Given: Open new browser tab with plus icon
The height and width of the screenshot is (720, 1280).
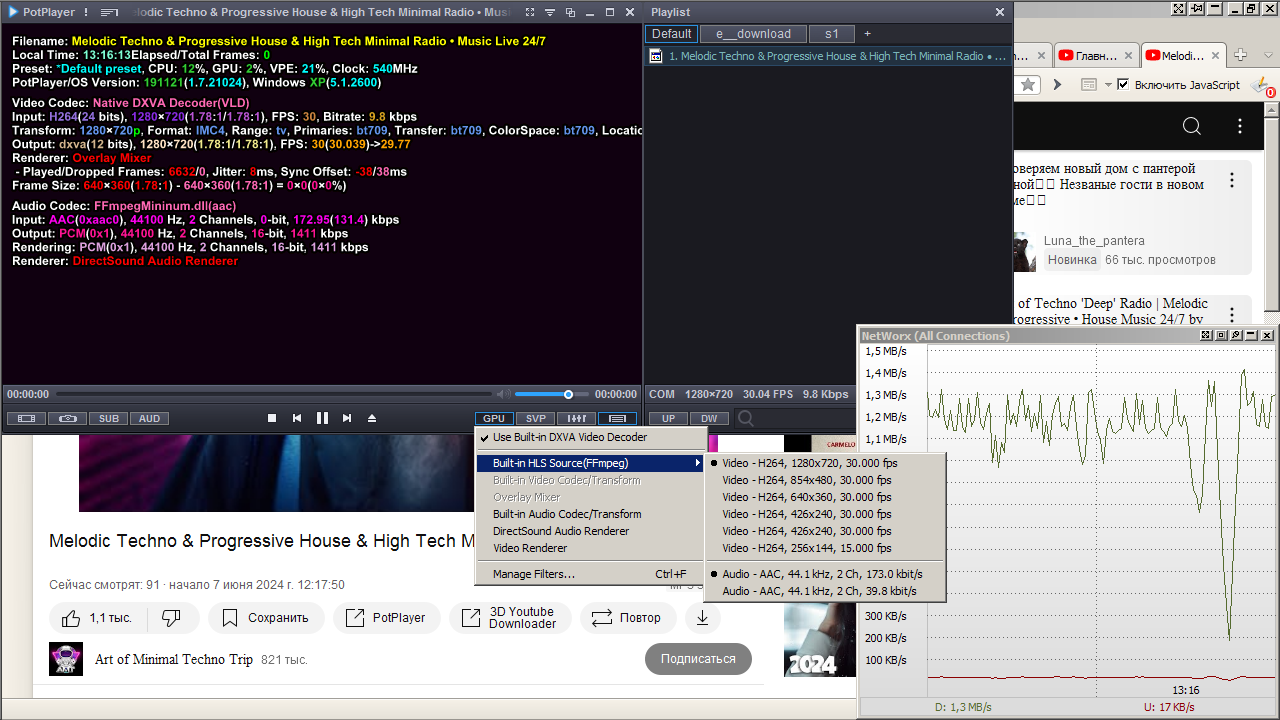Looking at the screenshot, I should coord(1241,55).
